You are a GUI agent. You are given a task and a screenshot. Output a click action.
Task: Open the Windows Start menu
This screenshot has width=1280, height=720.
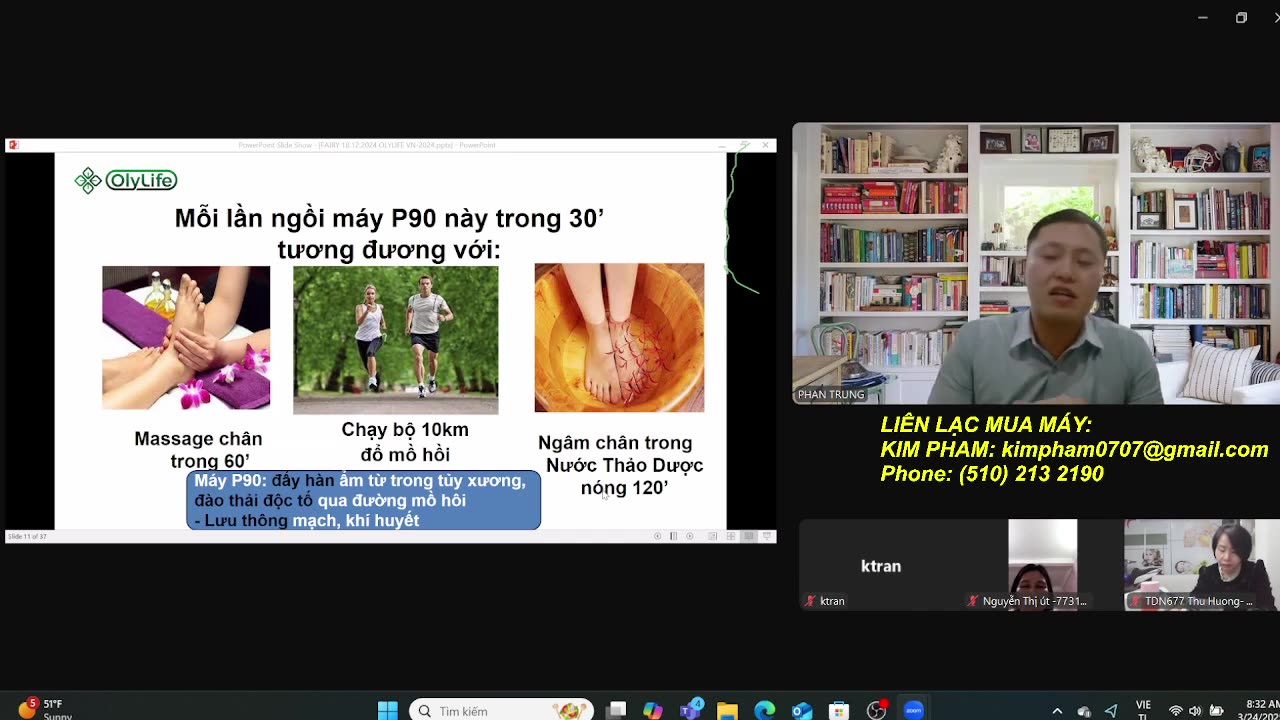pos(387,711)
